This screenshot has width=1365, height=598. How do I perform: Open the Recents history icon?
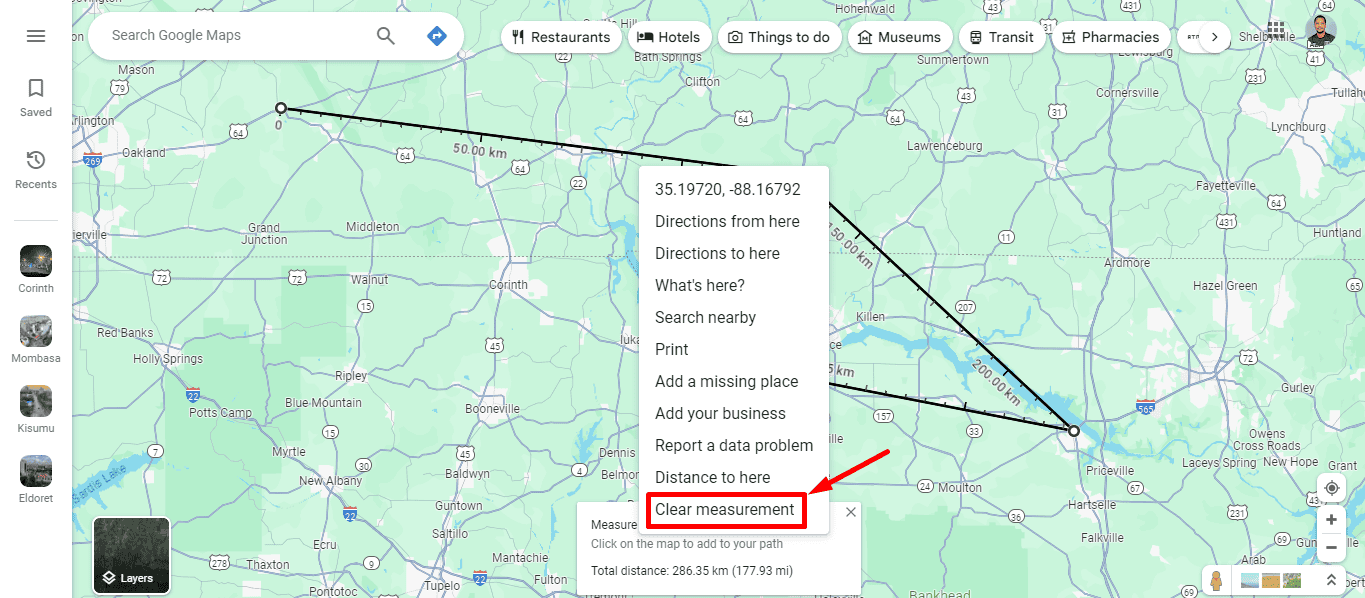click(x=36, y=160)
